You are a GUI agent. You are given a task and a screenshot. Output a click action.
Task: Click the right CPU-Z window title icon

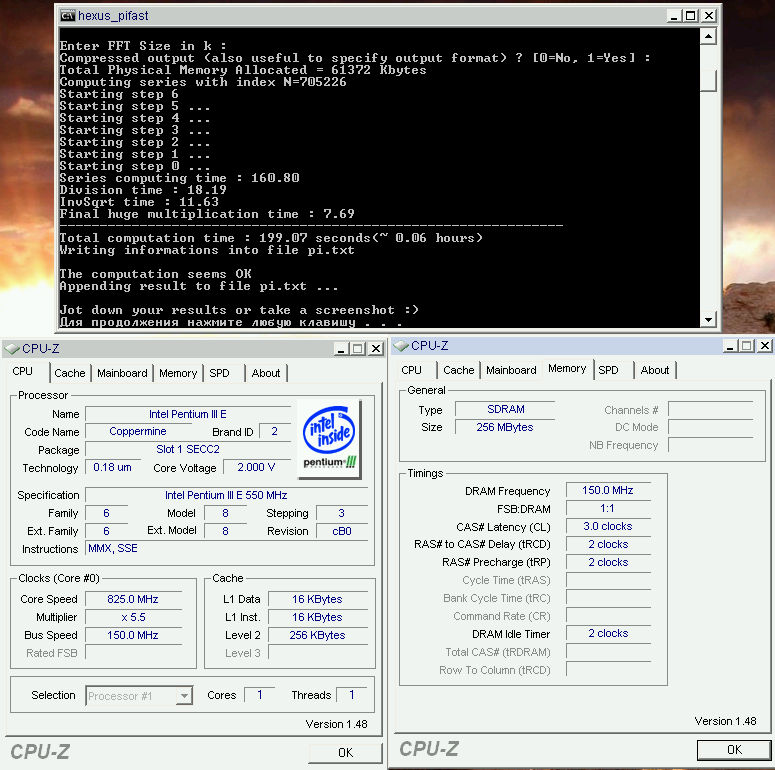pyautogui.click(x=401, y=345)
